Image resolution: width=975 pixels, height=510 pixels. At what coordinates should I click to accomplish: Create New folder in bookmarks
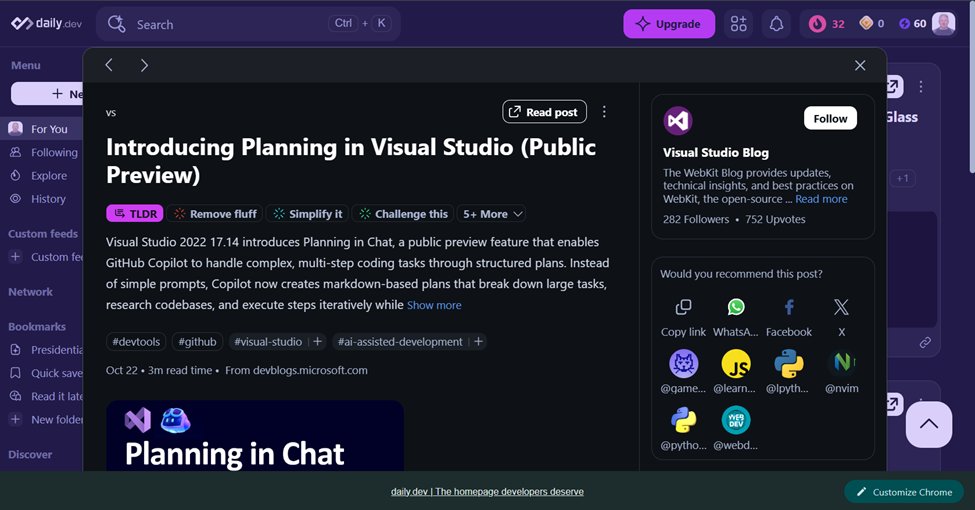[x=42, y=420]
